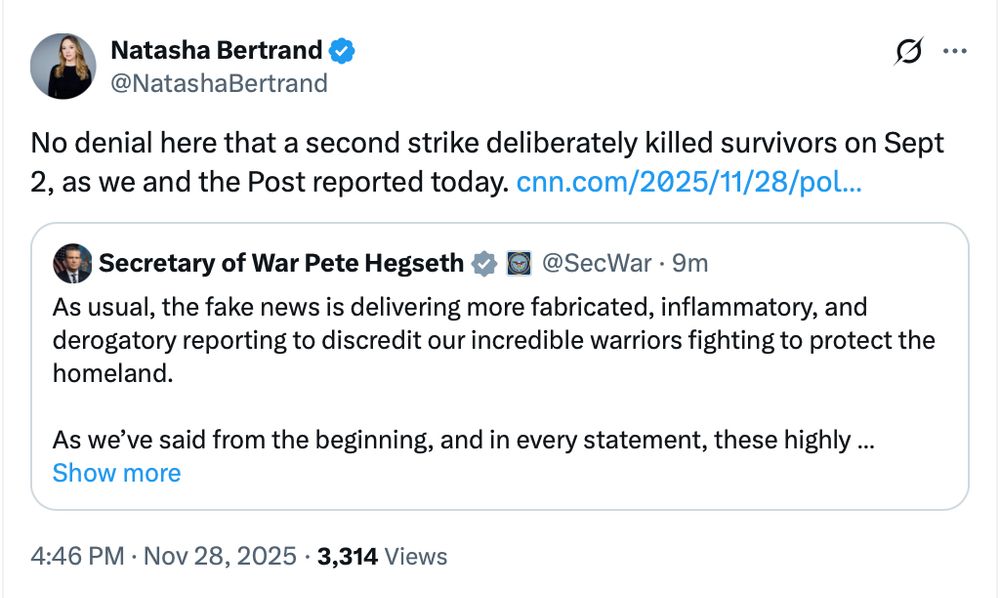View the 3,314 Views count
Image resolution: width=1000 pixels, height=598 pixels.
pyautogui.click(x=382, y=556)
